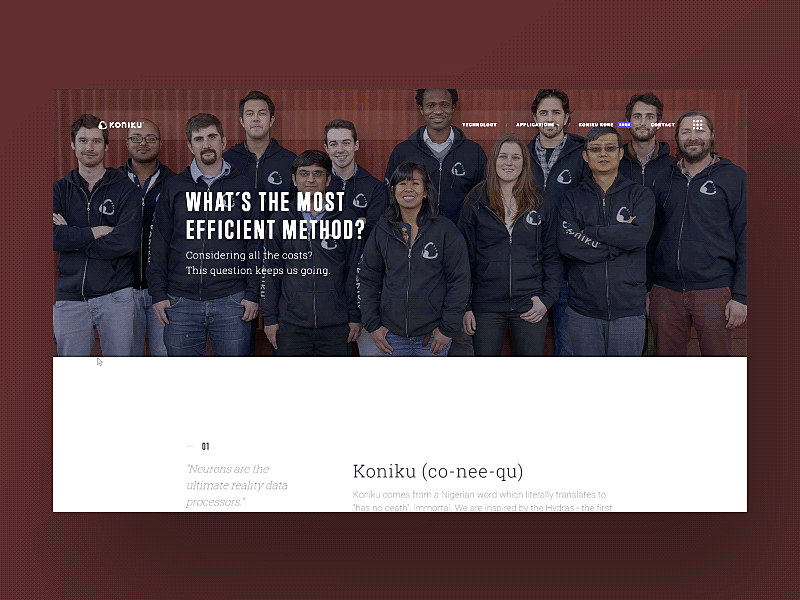Image resolution: width=800 pixels, height=600 pixels.
Task: Expand the small arrow beside Applications
Action: coord(558,125)
